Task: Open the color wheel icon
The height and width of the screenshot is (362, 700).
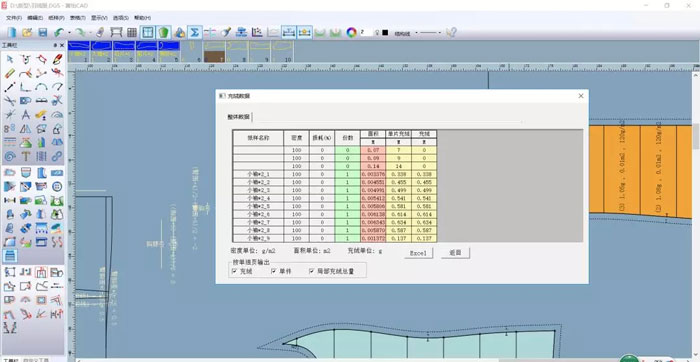Action: tap(352, 32)
